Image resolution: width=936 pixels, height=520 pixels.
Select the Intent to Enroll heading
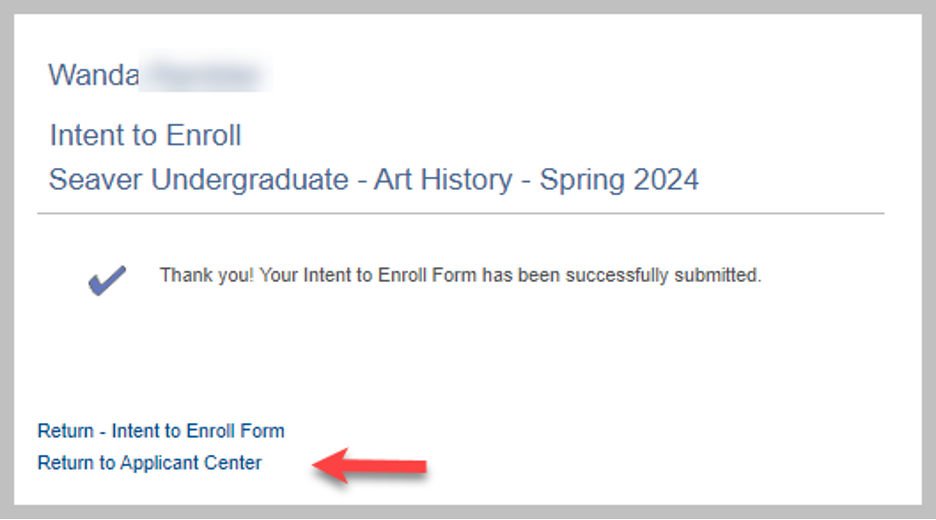[x=145, y=135]
